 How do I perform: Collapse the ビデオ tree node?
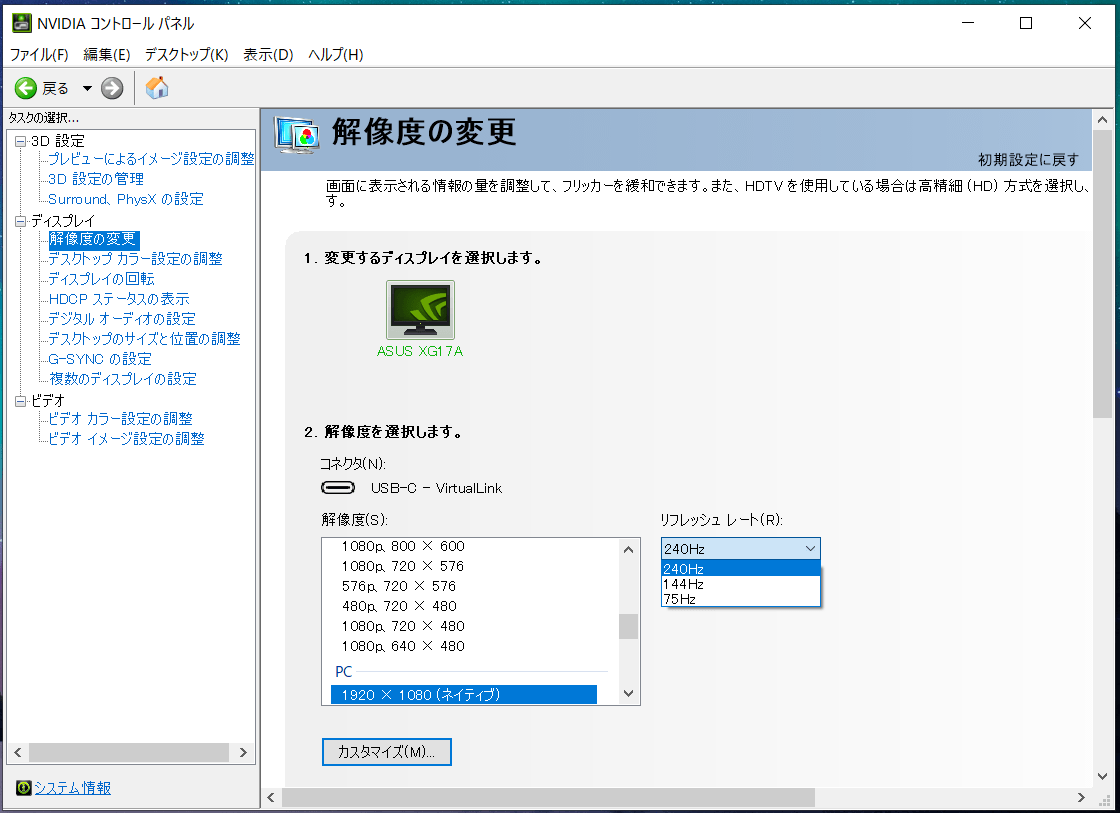pyautogui.click(x=21, y=401)
